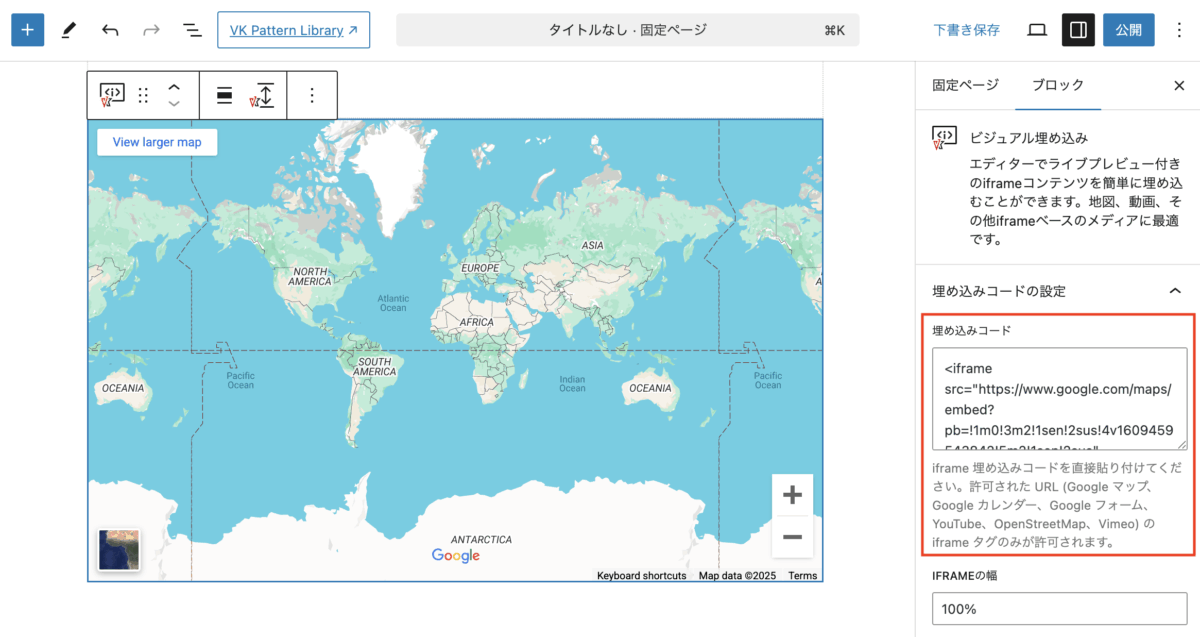Open the top bar options kebab menu
Viewport: 1200px width, 637px height.
coord(1178,30)
